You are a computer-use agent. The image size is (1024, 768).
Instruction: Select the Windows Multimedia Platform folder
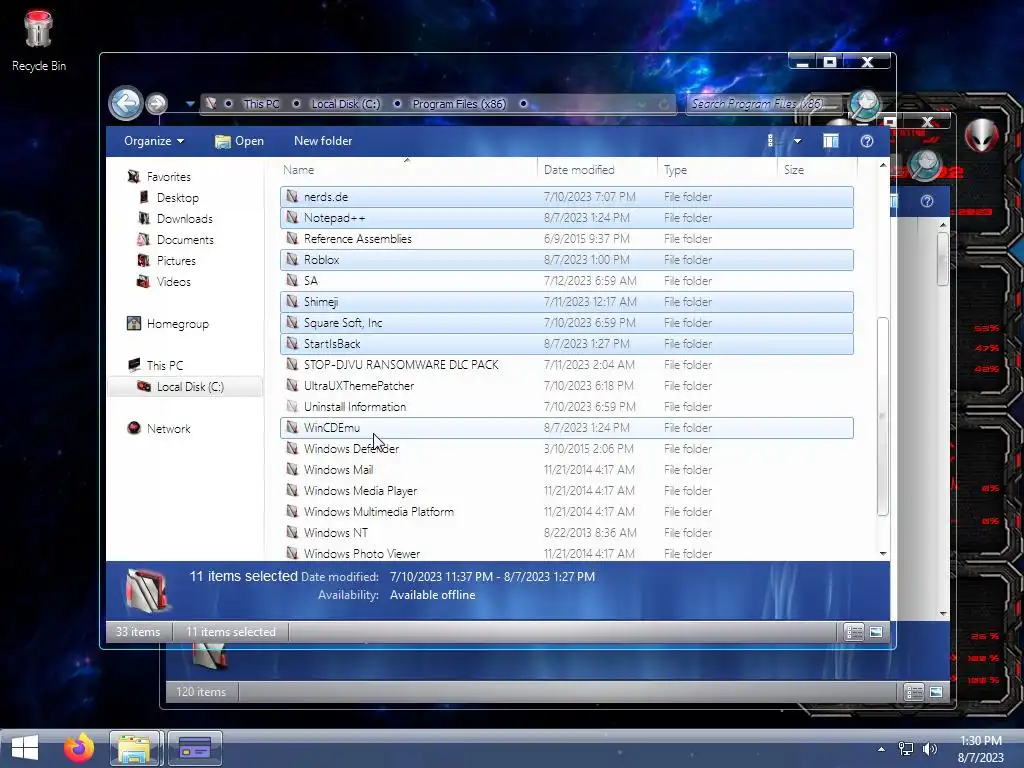(566, 511)
